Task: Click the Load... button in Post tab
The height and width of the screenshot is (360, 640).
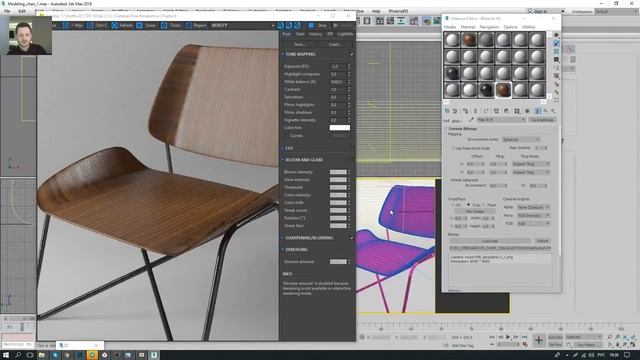Action: point(335,44)
